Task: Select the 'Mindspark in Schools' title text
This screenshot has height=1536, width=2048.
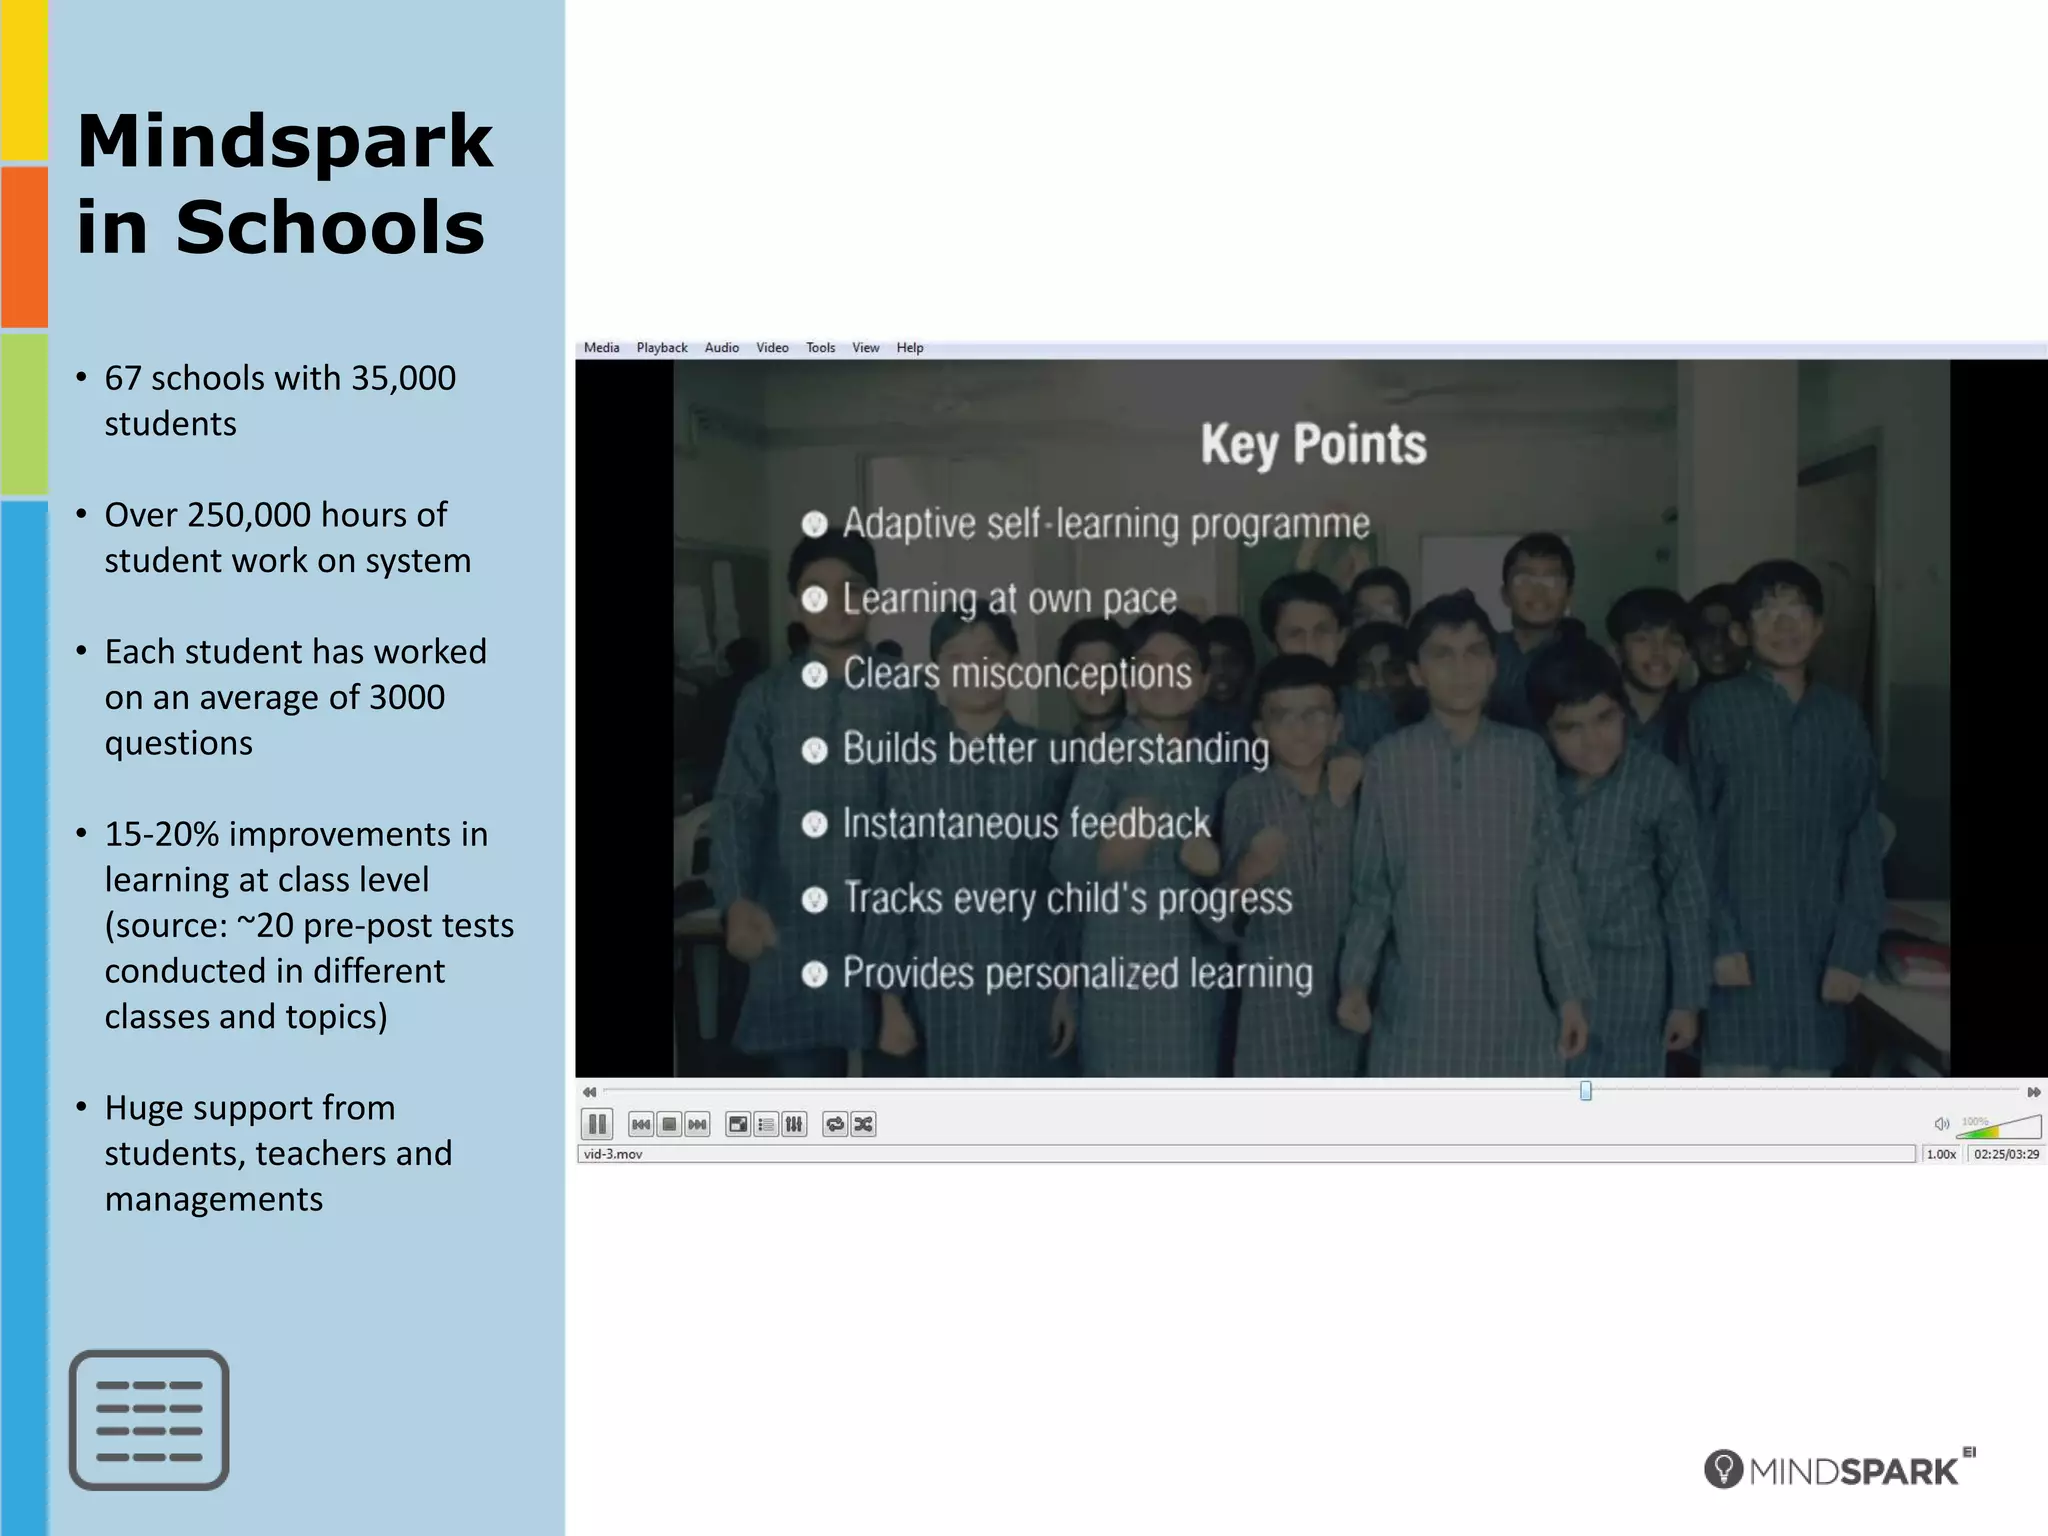Action: (x=285, y=184)
